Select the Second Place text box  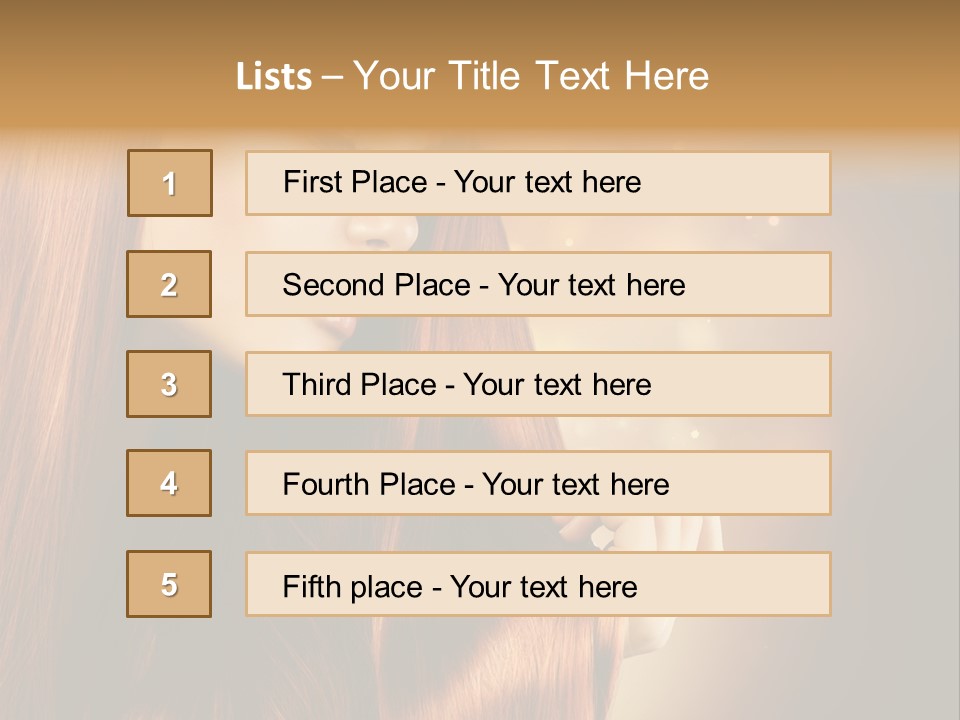pos(538,284)
